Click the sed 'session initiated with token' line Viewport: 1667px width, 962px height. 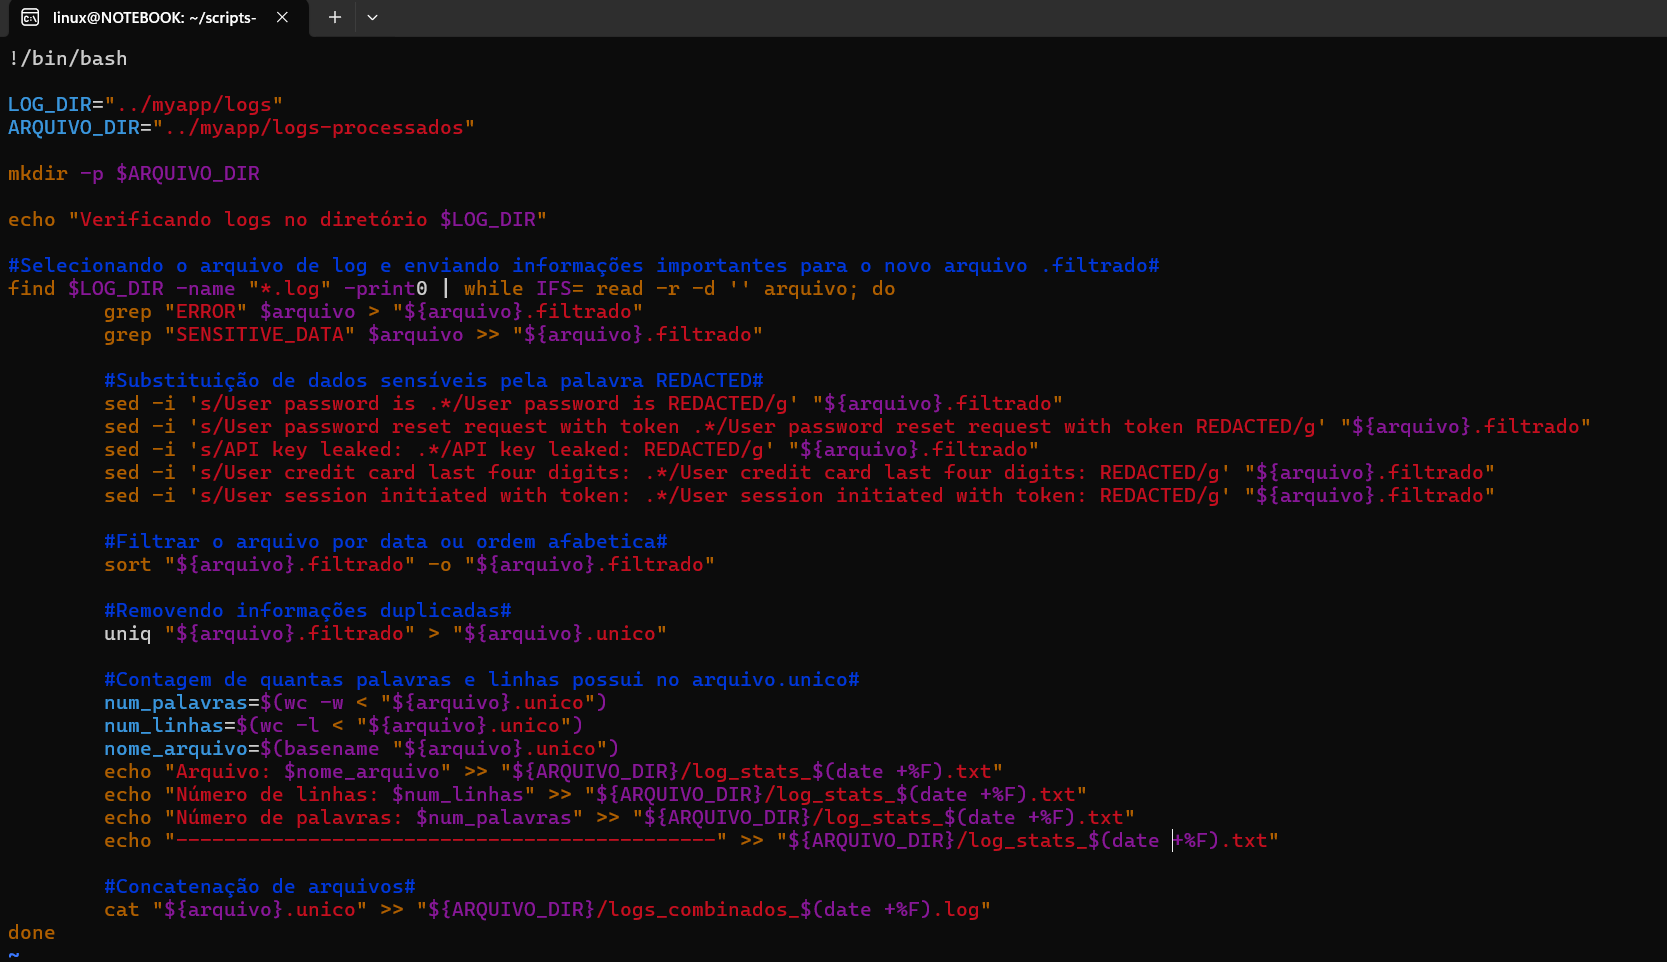799,495
